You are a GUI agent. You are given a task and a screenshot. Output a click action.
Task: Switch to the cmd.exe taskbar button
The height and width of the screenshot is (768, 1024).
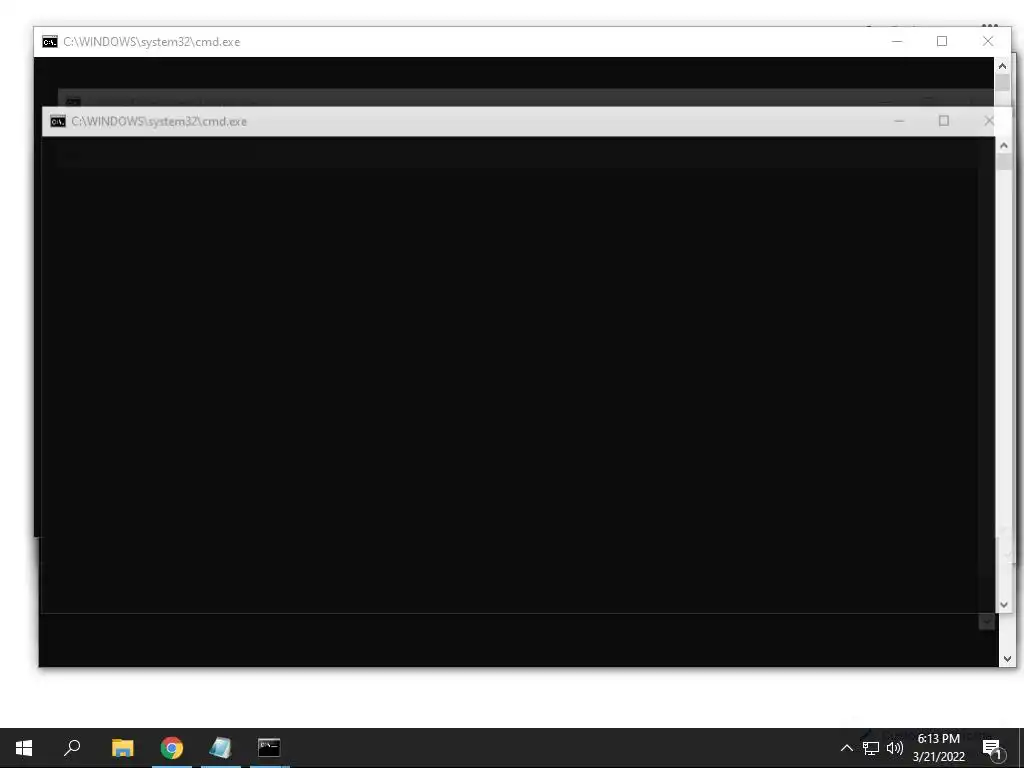pyautogui.click(x=269, y=748)
